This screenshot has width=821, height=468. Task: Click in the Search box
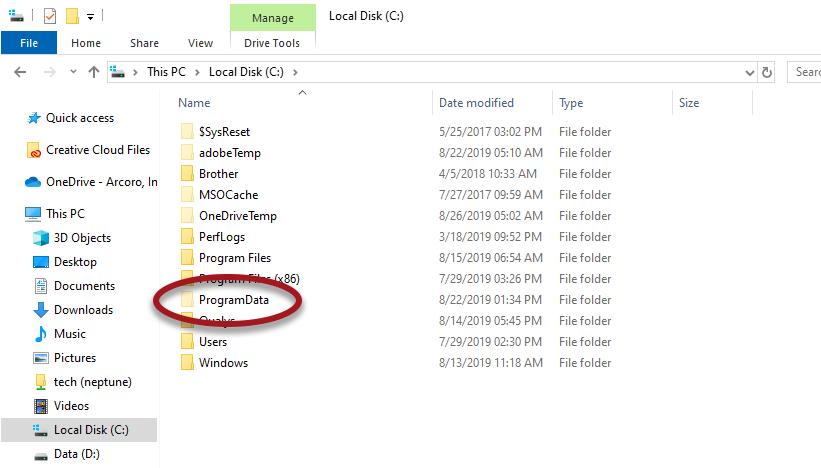[804, 72]
